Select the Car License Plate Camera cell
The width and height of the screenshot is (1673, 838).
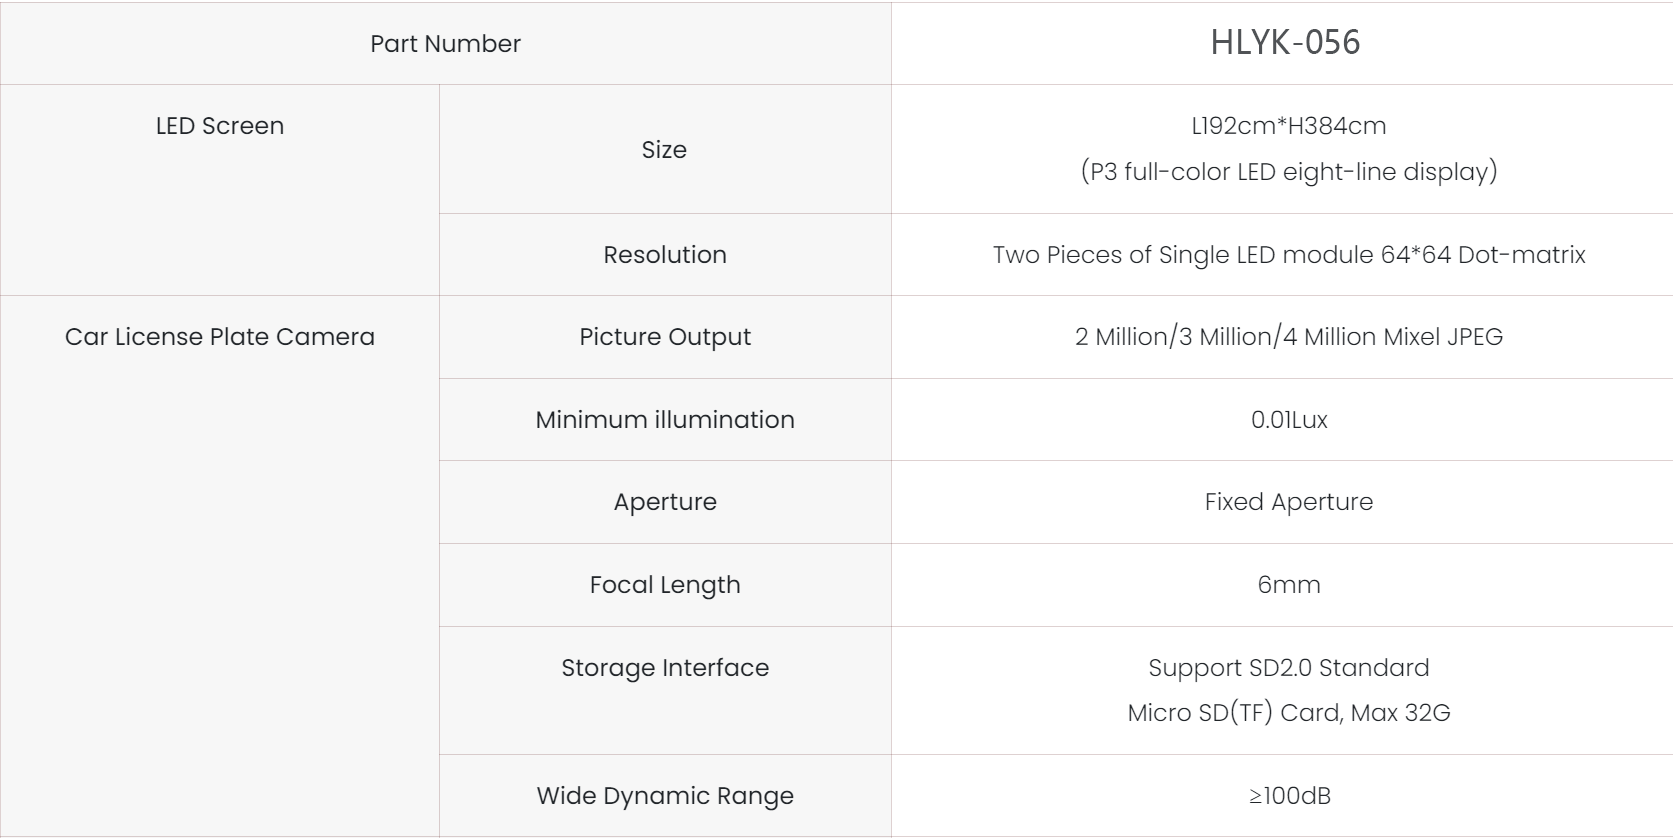[220, 337]
